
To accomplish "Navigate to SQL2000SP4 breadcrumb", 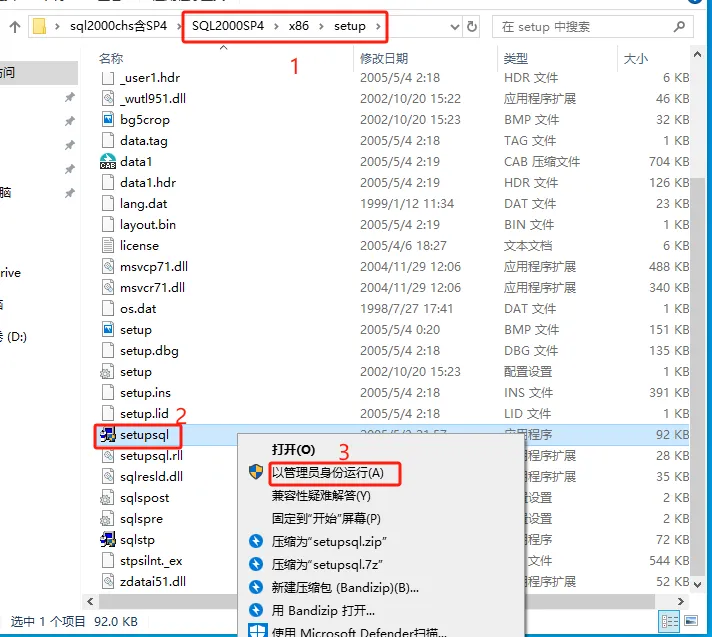I will pos(228,26).
